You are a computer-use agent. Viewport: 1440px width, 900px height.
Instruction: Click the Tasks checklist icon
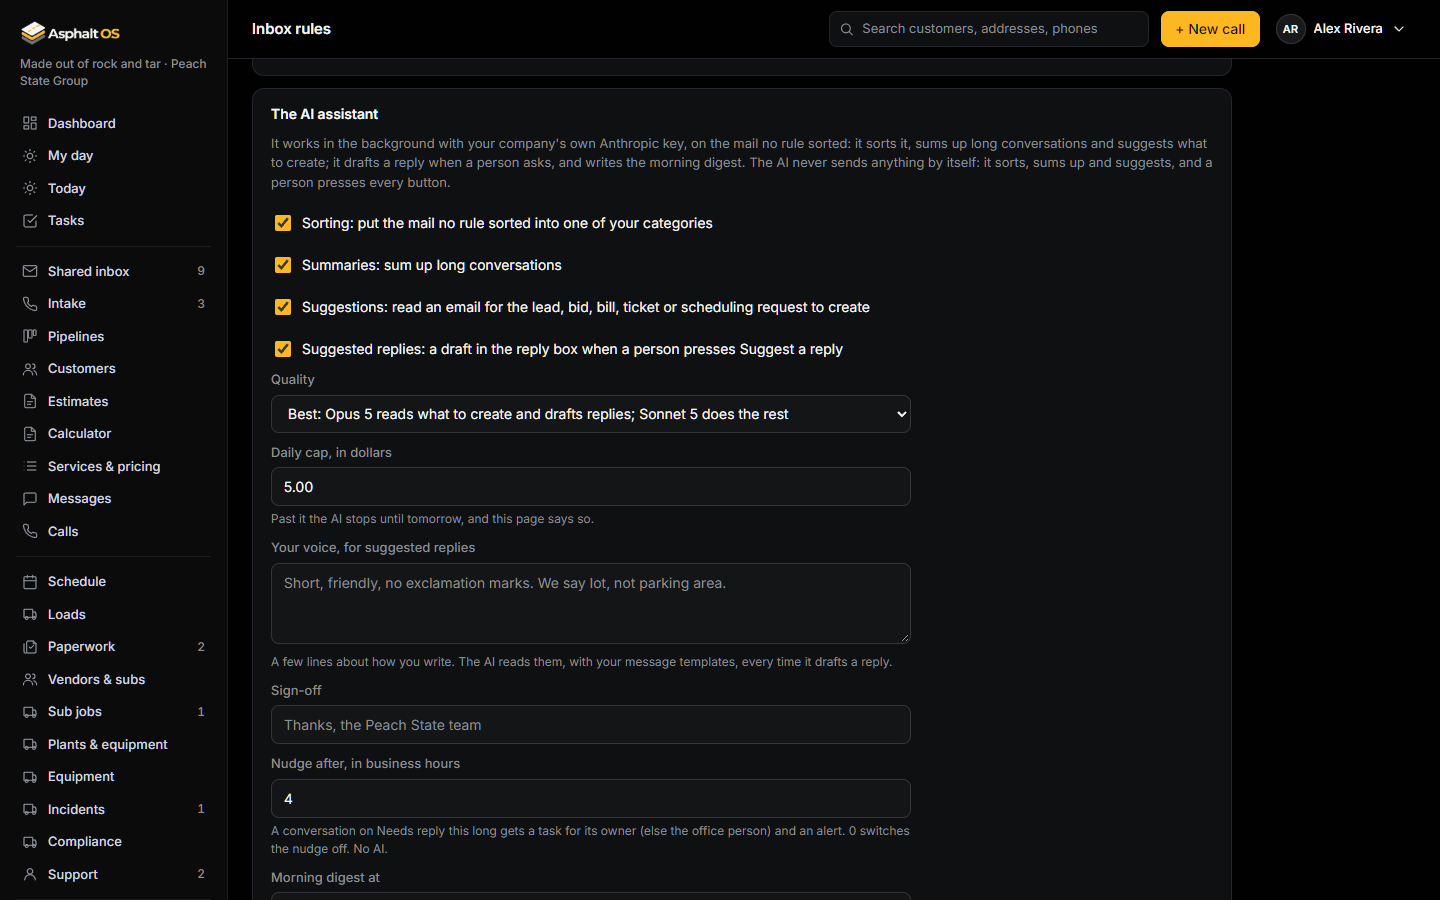point(30,221)
